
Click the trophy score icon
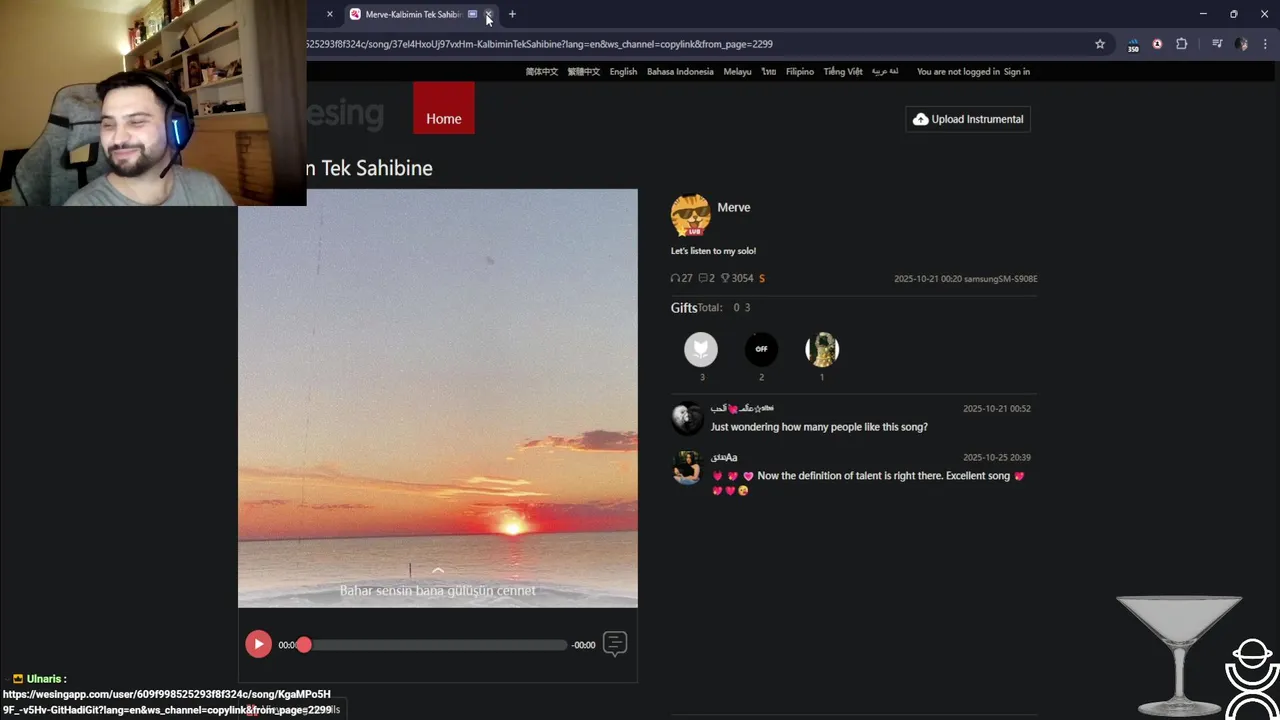pos(726,279)
